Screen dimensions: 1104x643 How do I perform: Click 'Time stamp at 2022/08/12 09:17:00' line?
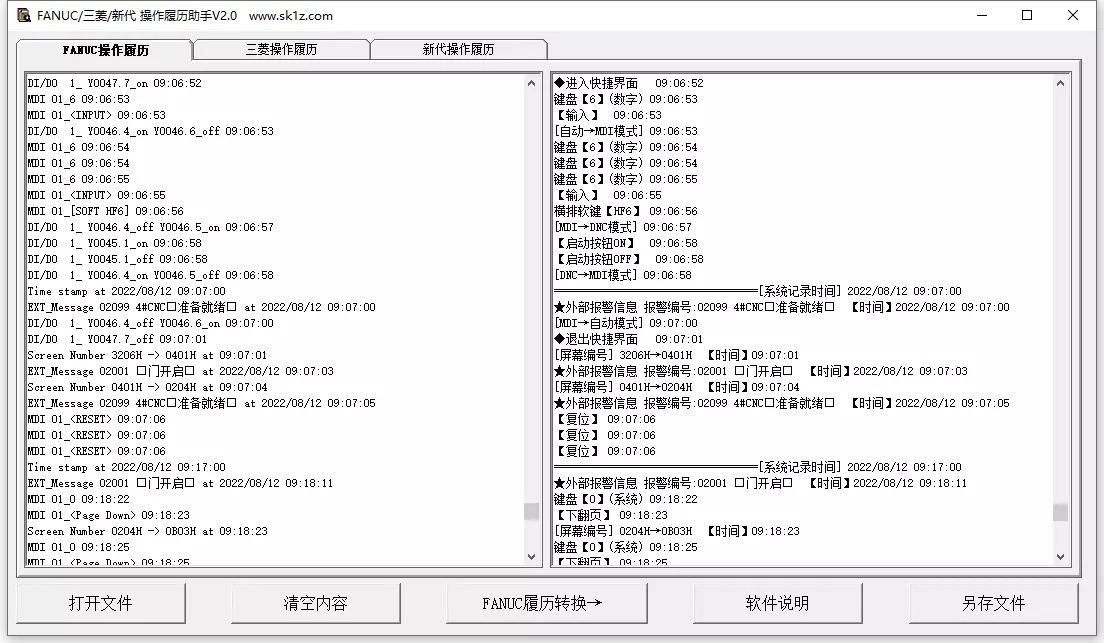(x=127, y=467)
